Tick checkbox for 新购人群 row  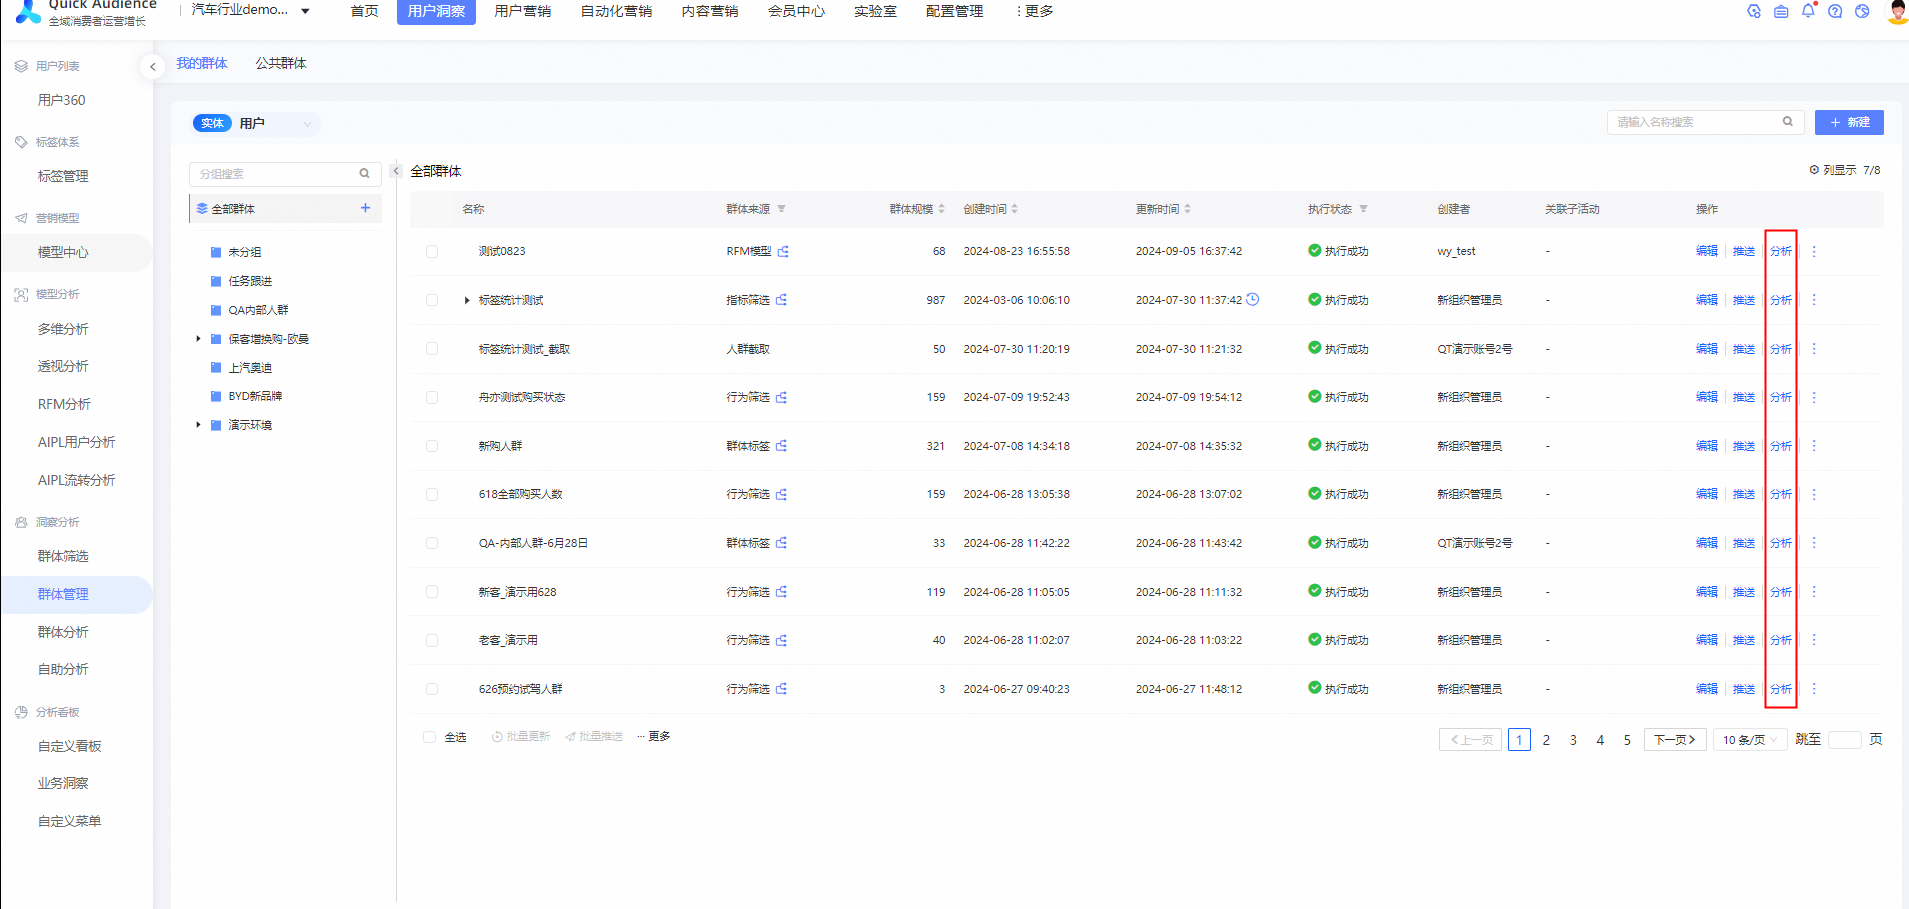(432, 446)
